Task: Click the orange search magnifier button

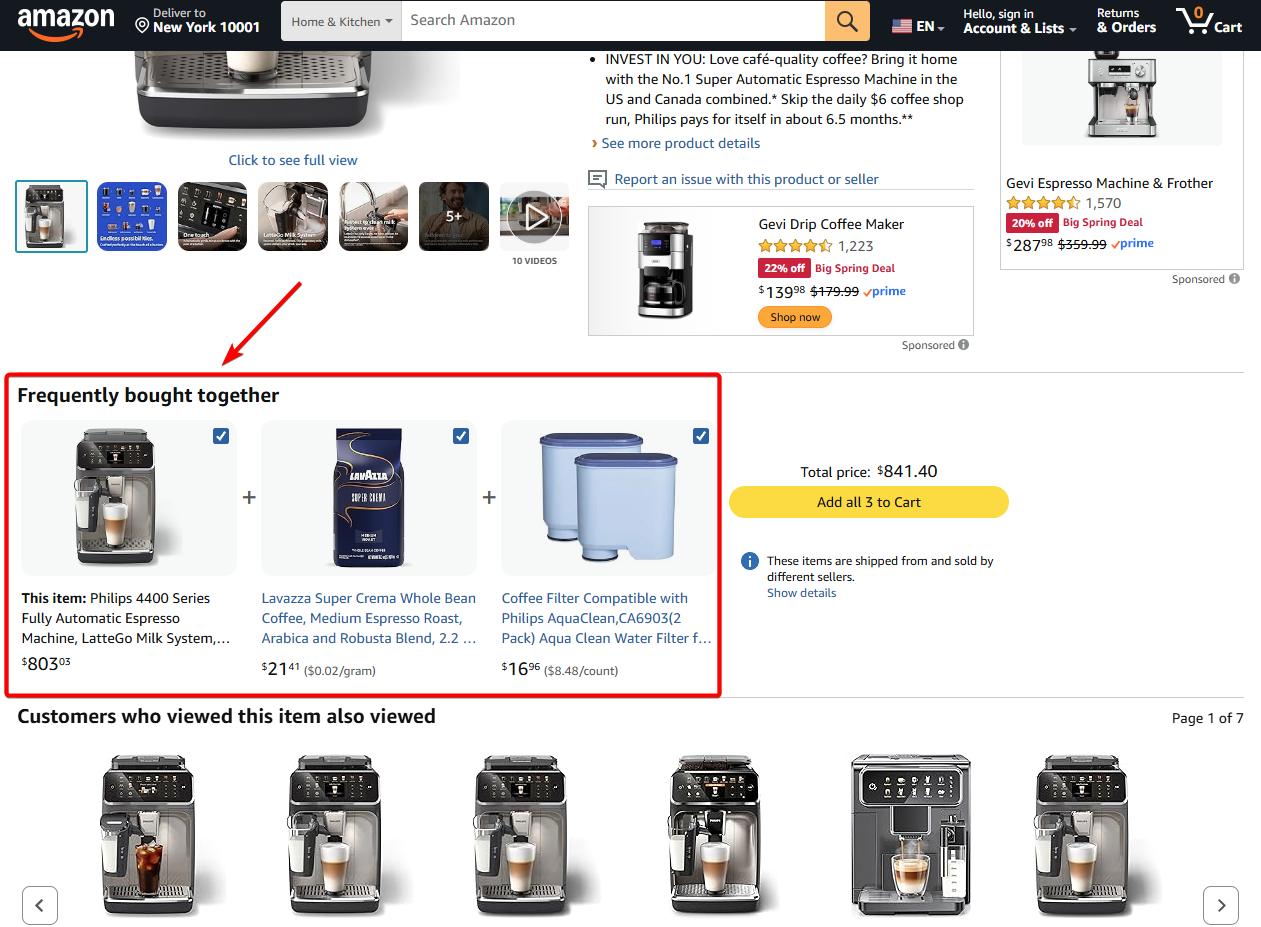Action: click(x=847, y=21)
